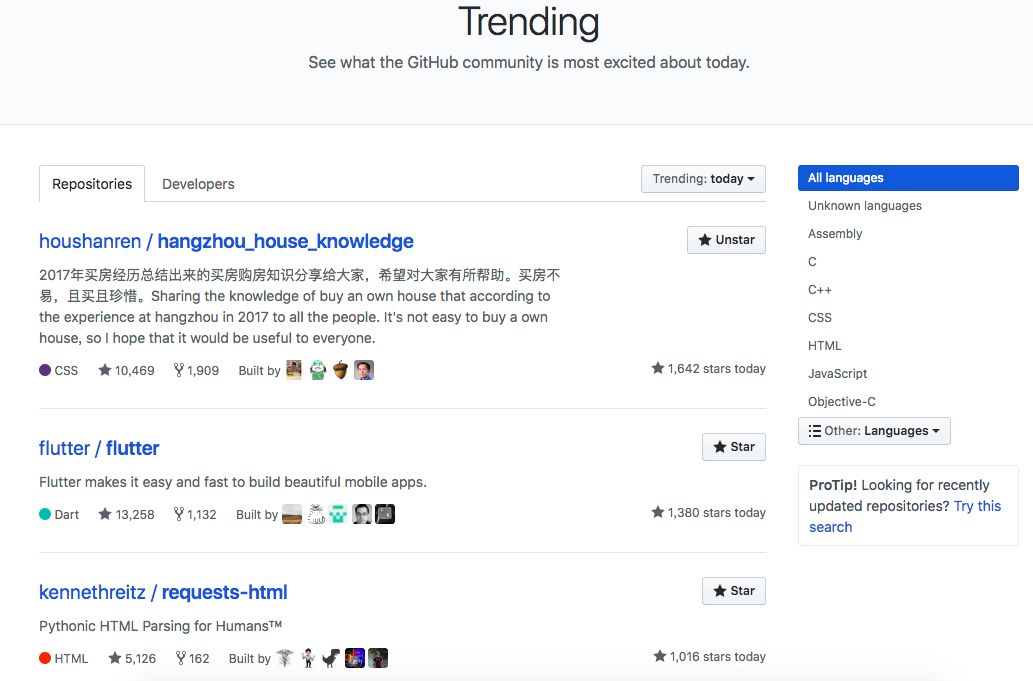Click the Flutter mobile apps description text
The height and width of the screenshot is (681, 1033).
tap(233, 482)
